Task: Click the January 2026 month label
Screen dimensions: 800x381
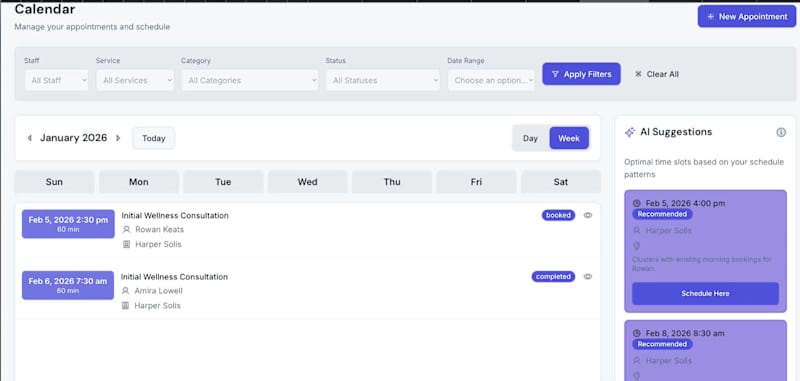Action: tap(73, 138)
